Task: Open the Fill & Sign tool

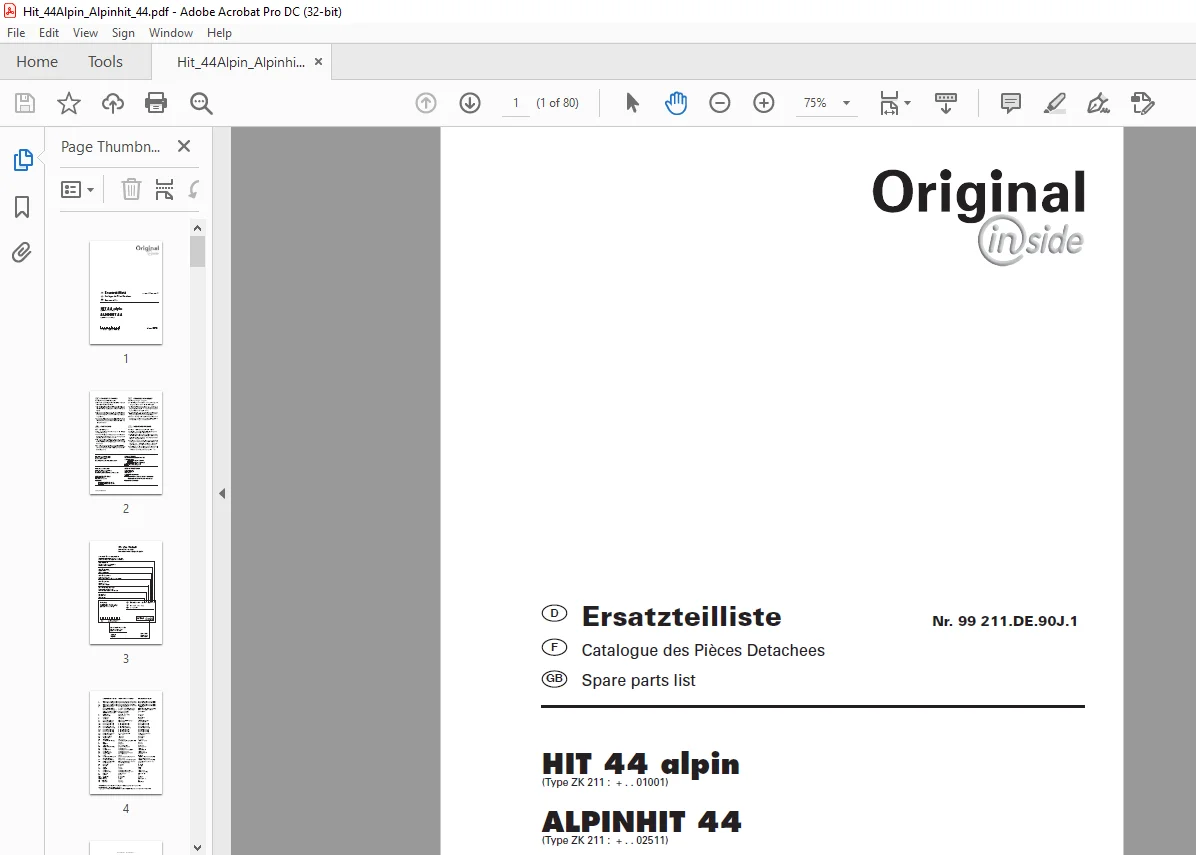Action: click(x=1098, y=103)
